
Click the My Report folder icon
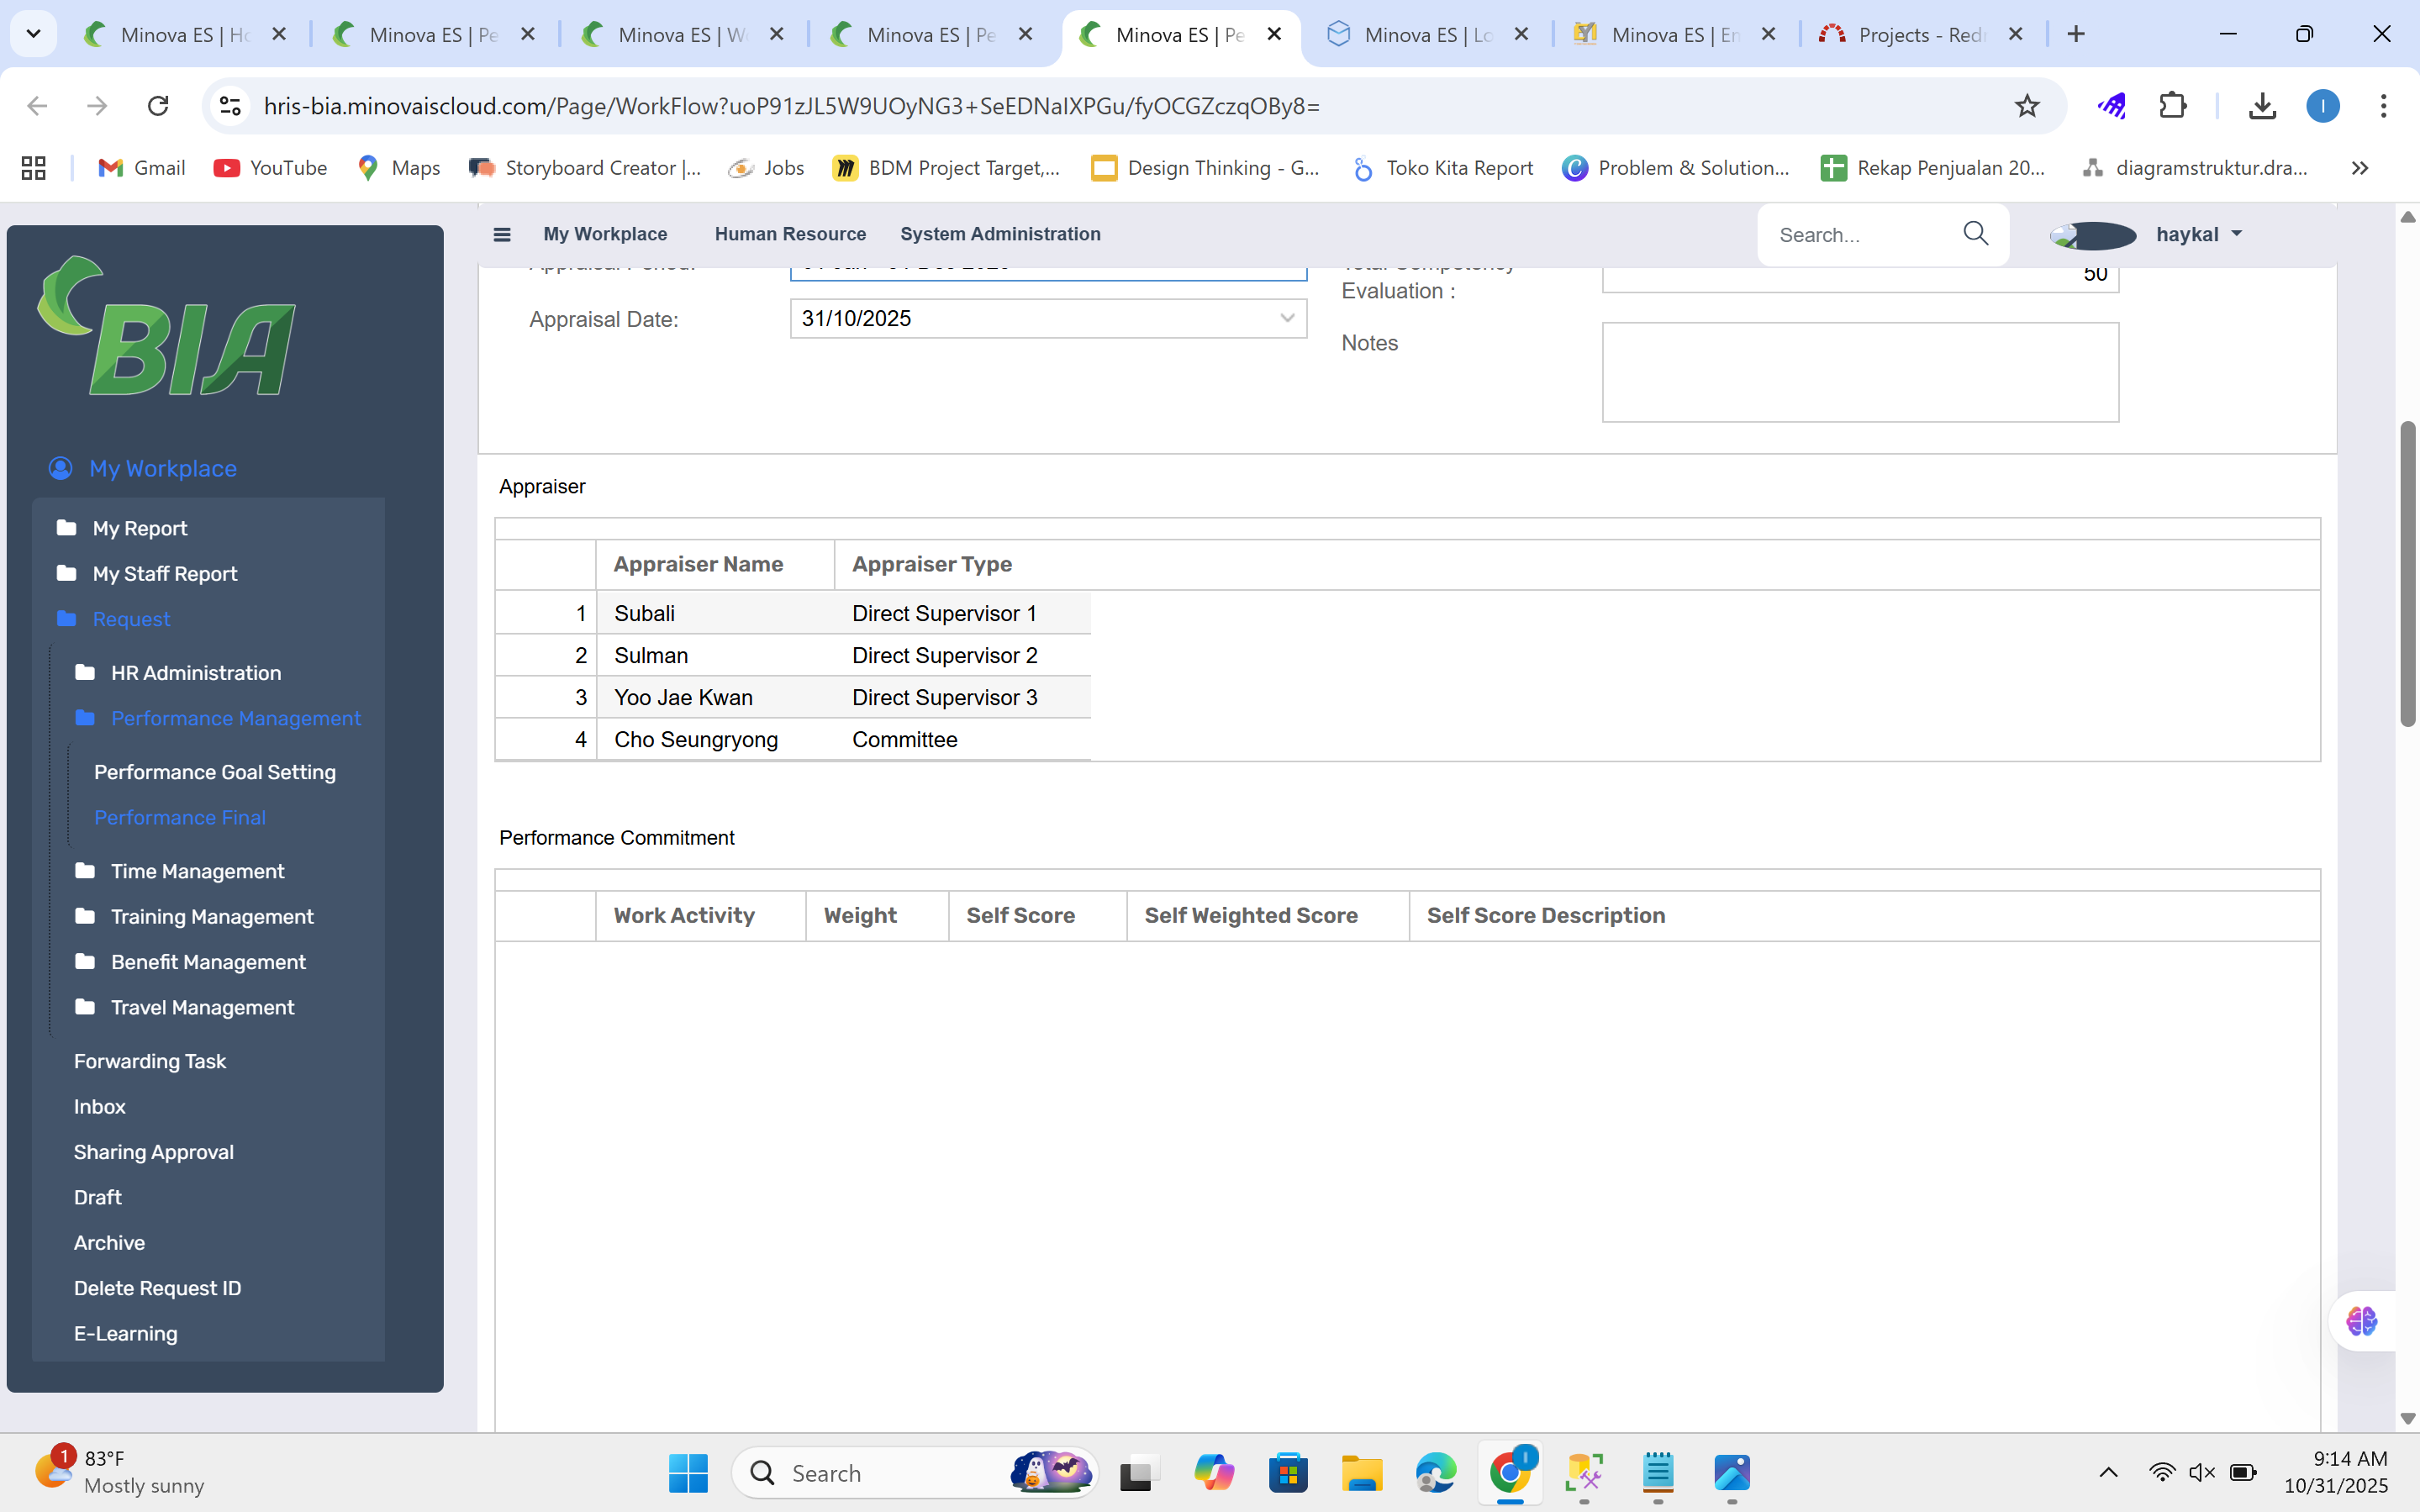67,528
